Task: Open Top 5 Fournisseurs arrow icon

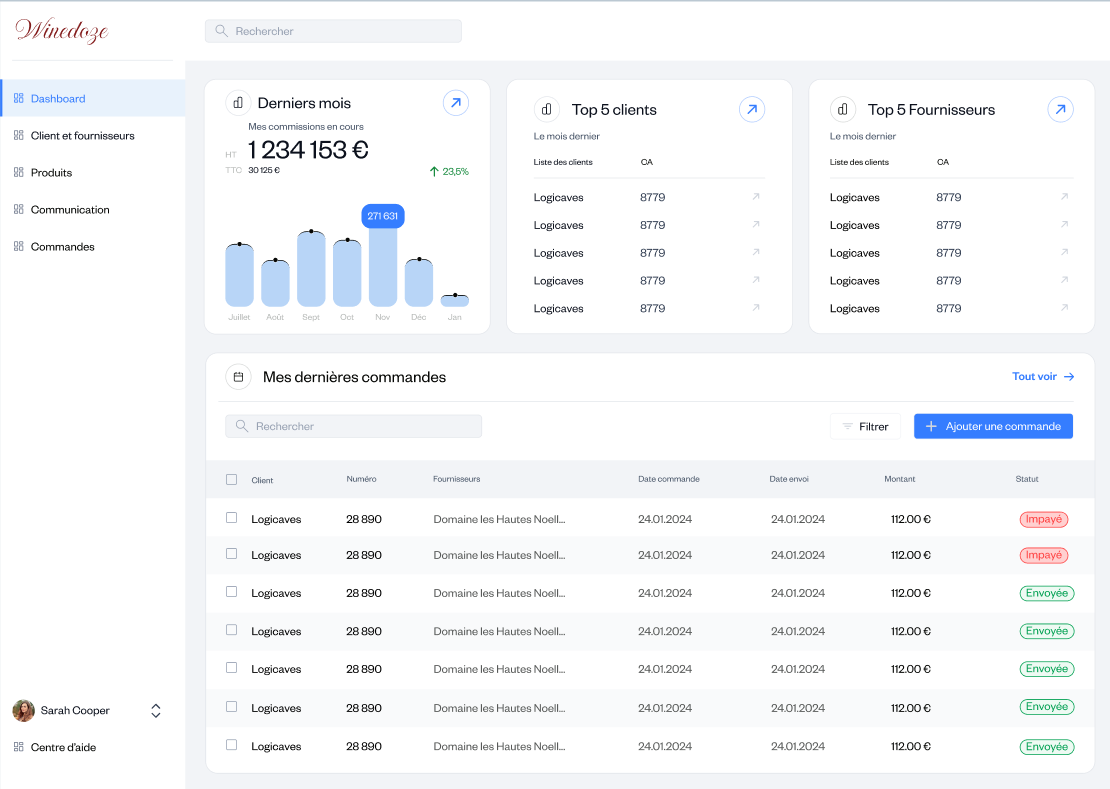Action: point(1060,110)
